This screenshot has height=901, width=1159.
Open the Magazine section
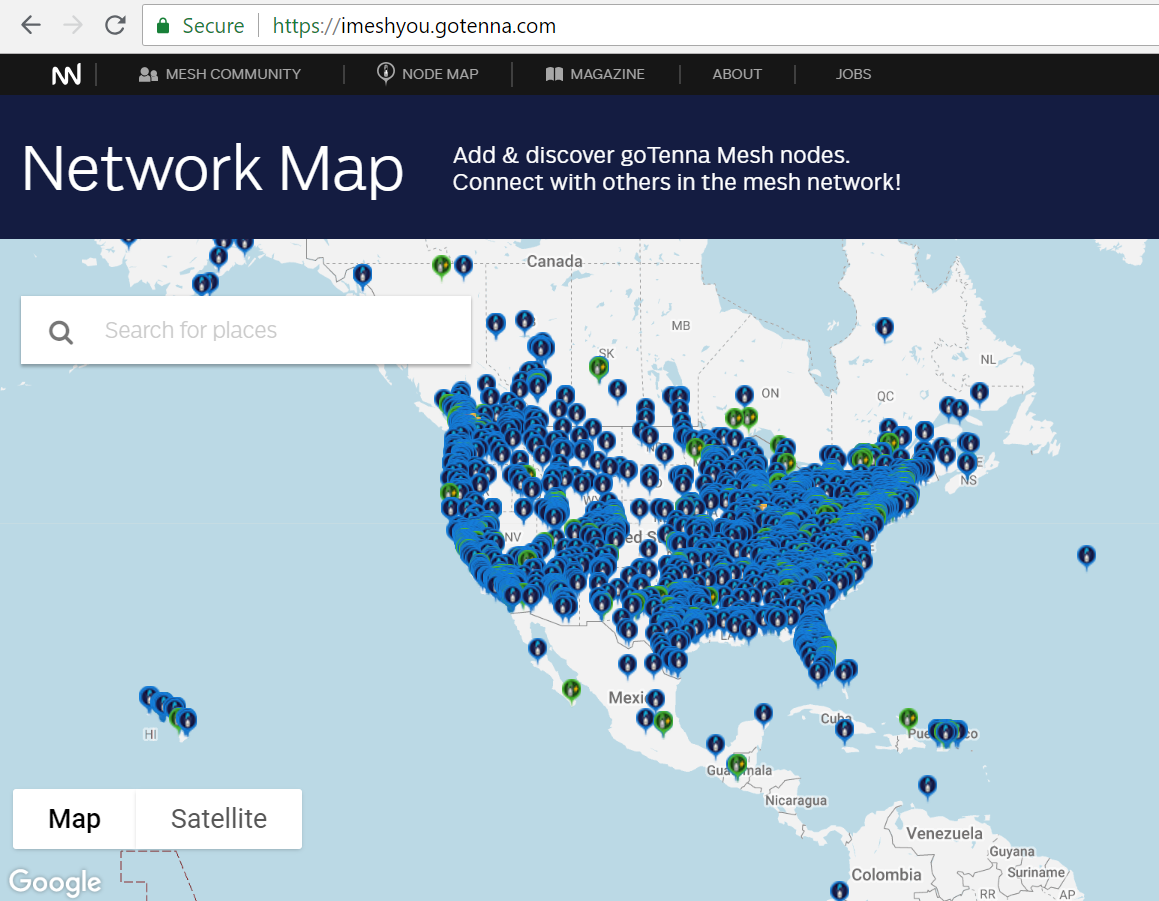coord(595,74)
